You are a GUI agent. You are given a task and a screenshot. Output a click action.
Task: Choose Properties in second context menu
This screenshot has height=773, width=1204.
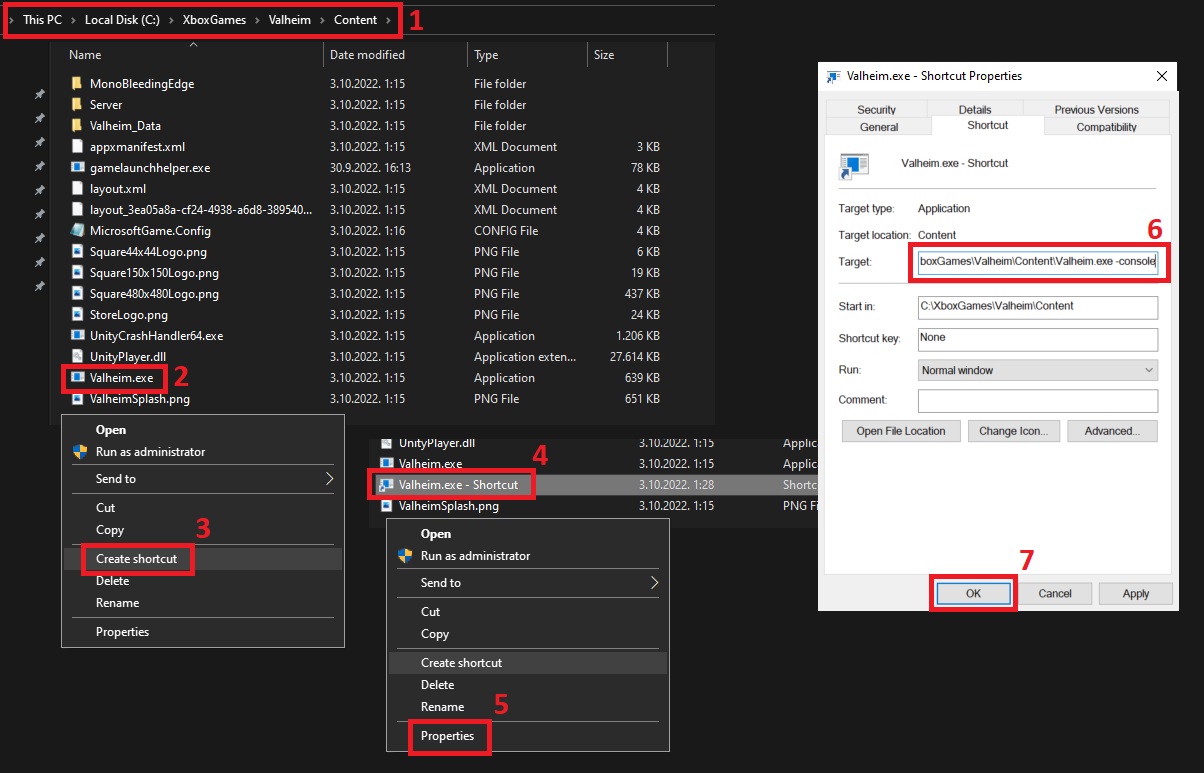tap(527, 736)
